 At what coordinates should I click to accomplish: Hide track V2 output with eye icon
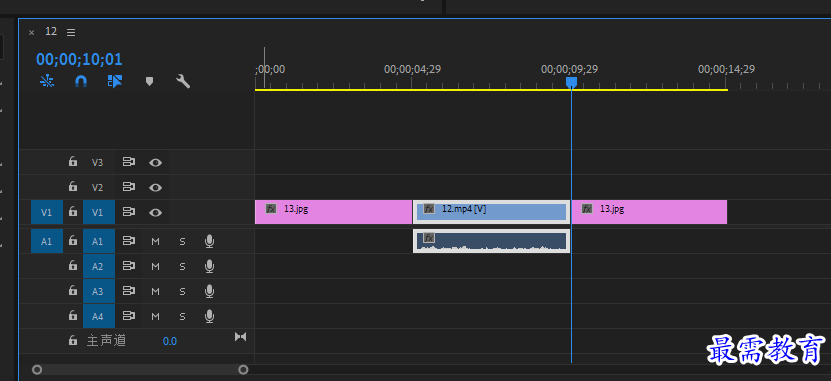point(155,188)
